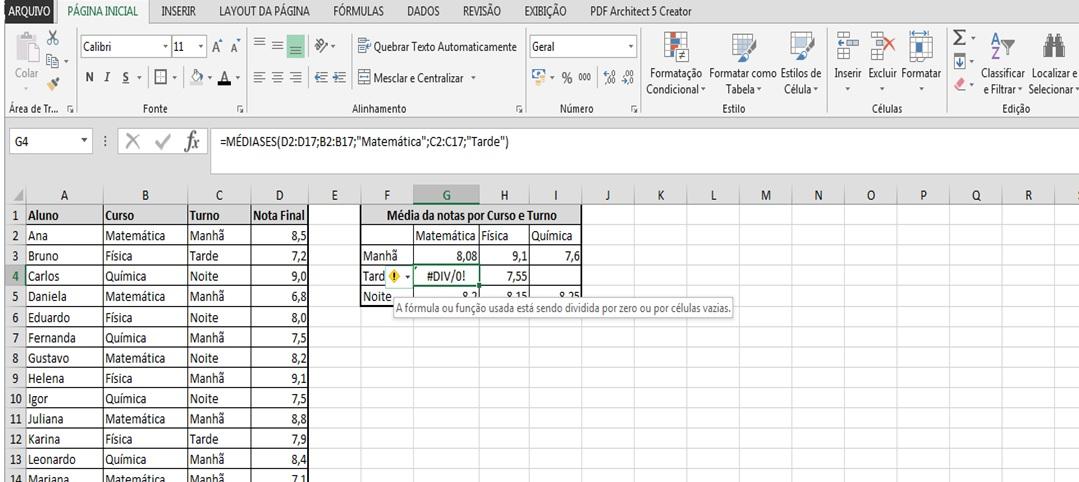Open Formatação Condicional dropdown
Image resolution: width=1079 pixels, height=482 pixels.
coord(675,63)
